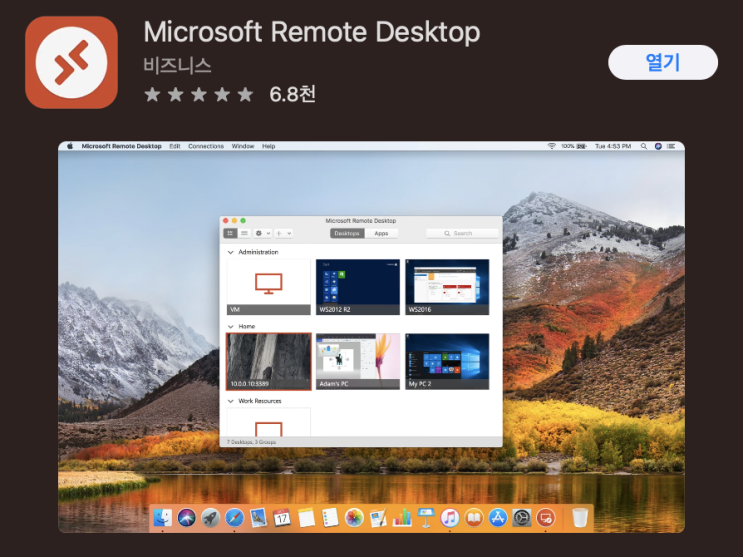
Task: Select the Adam's PC desktop thumbnail
Action: (358, 361)
